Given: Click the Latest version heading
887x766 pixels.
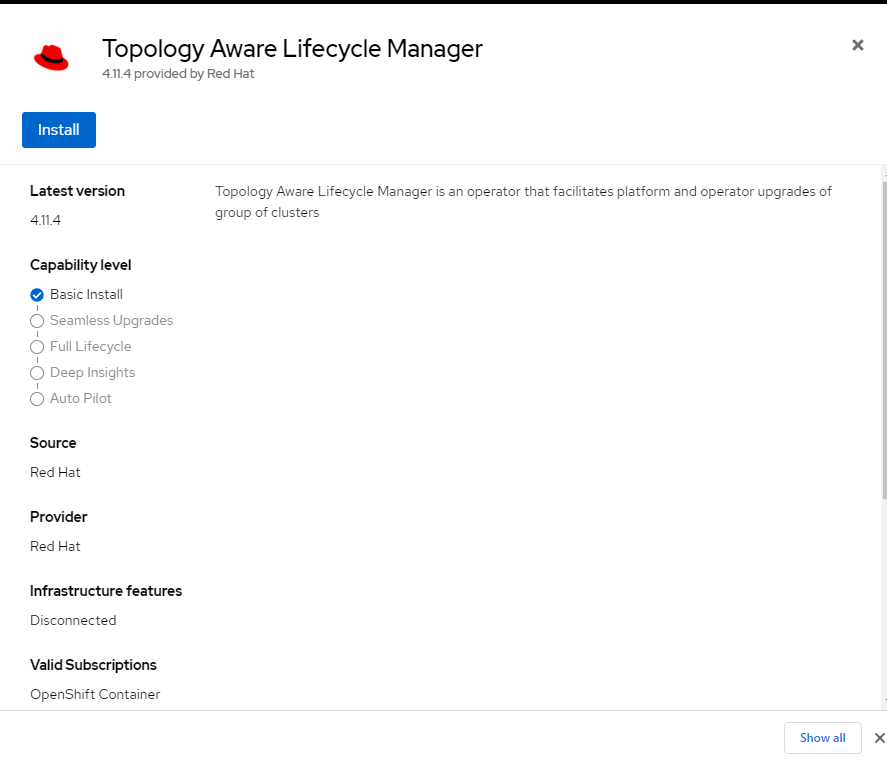Looking at the screenshot, I should pyautogui.click(x=77, y=191).
